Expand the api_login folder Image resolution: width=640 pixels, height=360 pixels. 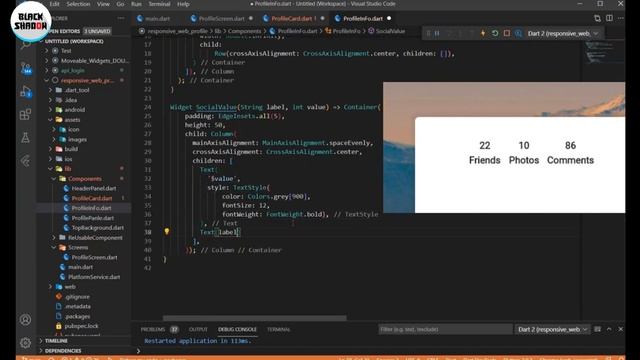point(84,70)
